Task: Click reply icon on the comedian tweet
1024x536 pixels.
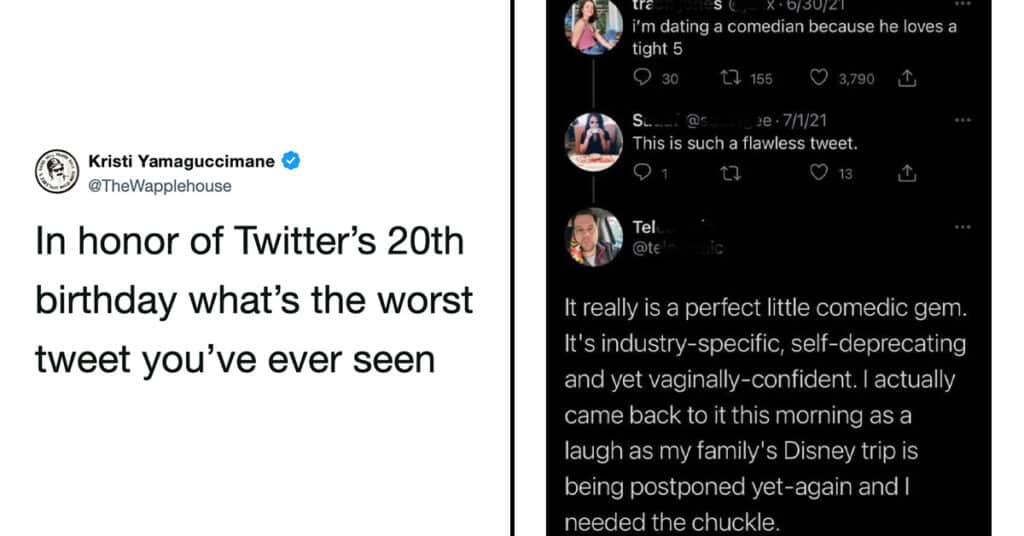Action: (x=643, y=78)
